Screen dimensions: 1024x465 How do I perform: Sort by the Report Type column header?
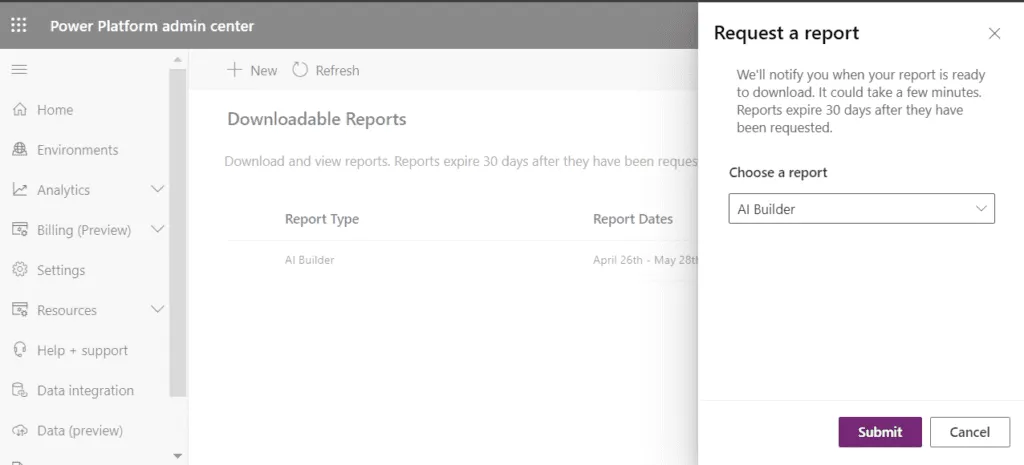(x=321, y=219)
